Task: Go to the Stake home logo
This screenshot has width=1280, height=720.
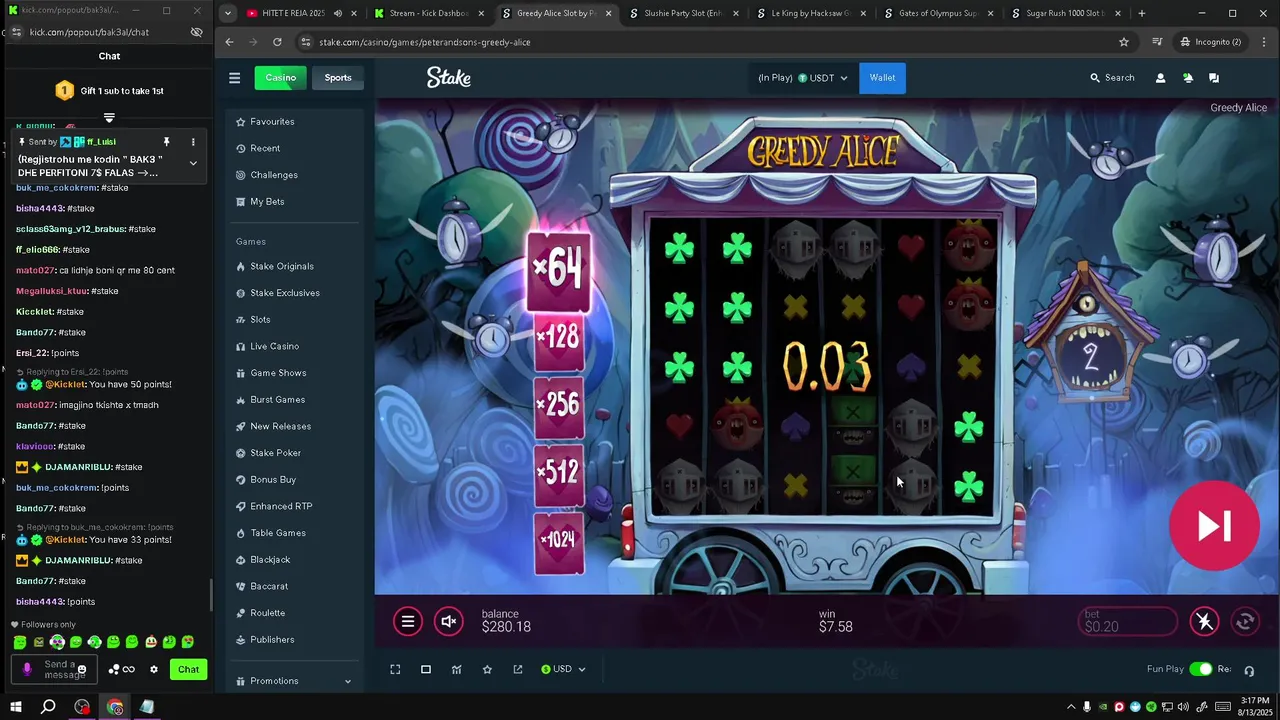Action: click(x=449, y=78)
